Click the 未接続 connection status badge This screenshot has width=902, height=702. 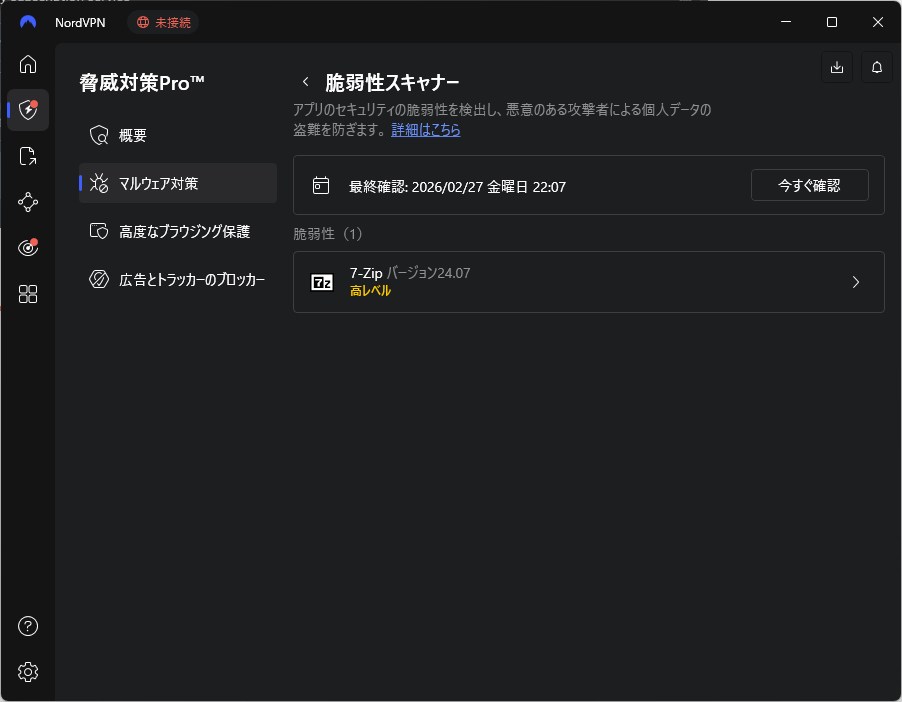(x=163, y=22)
